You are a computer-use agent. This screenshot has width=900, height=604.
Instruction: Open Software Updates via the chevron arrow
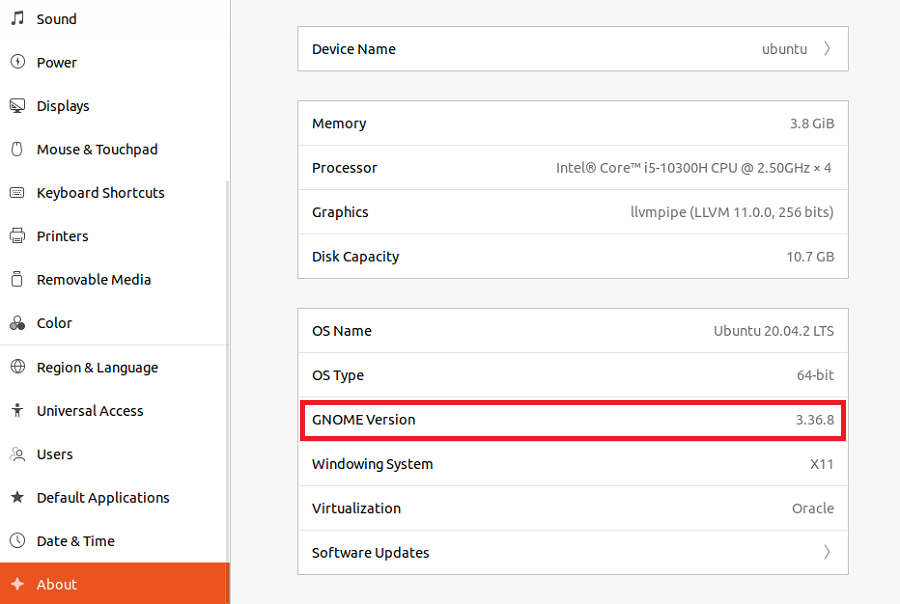827,552
